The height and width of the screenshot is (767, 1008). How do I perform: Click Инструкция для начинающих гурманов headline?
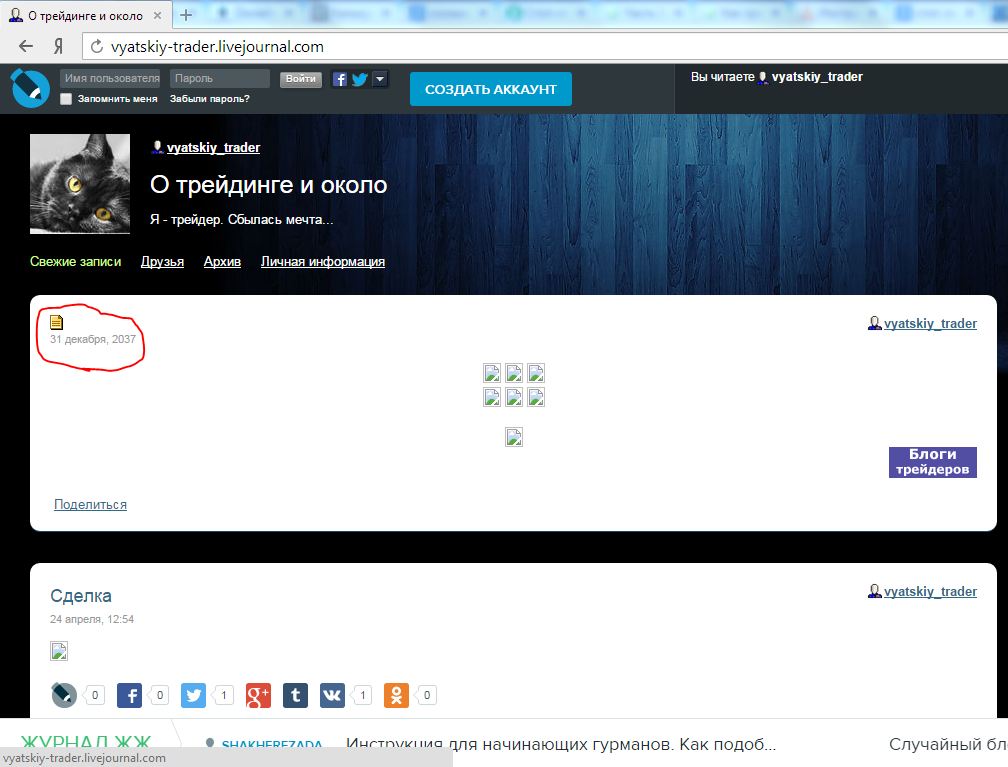[561, 744]
